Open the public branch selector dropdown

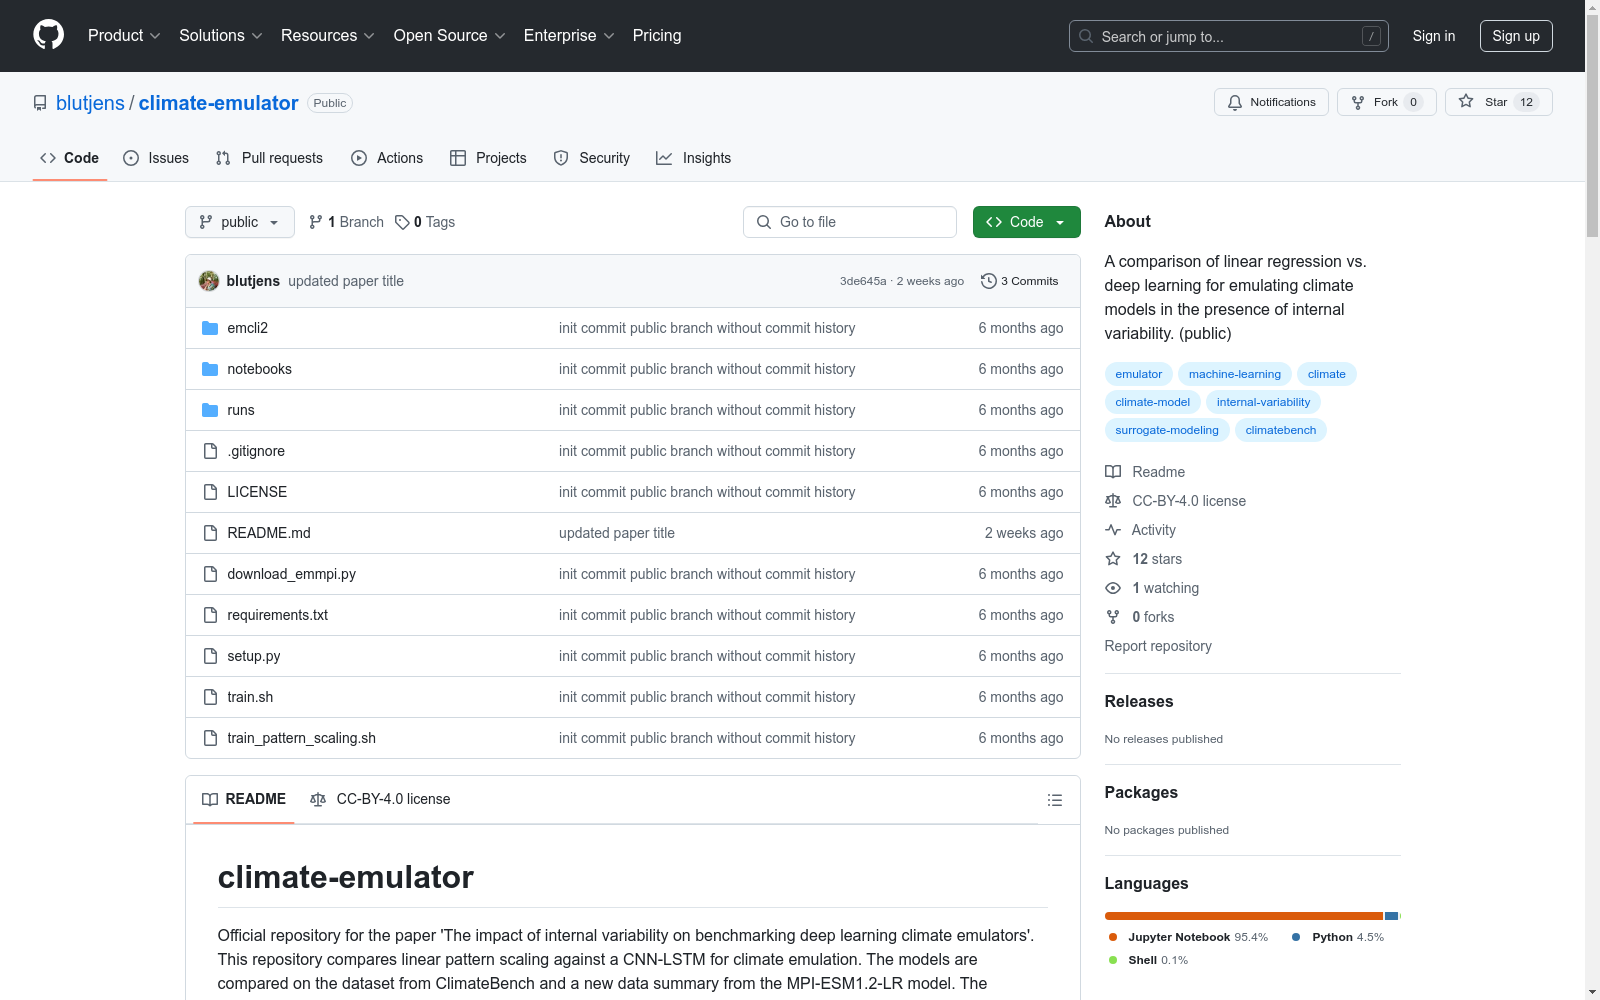pyautogui.click(x=240, y=222)
